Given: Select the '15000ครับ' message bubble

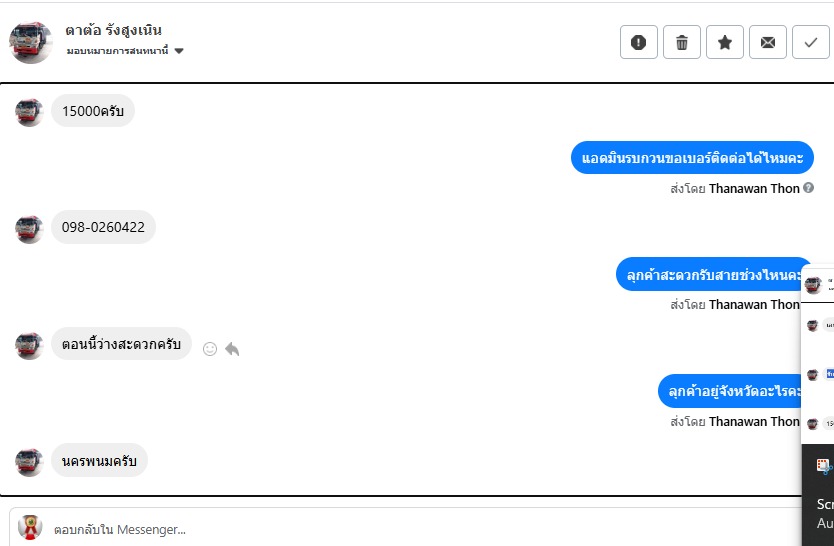Looking at the screenshot, I should (92, 111).
